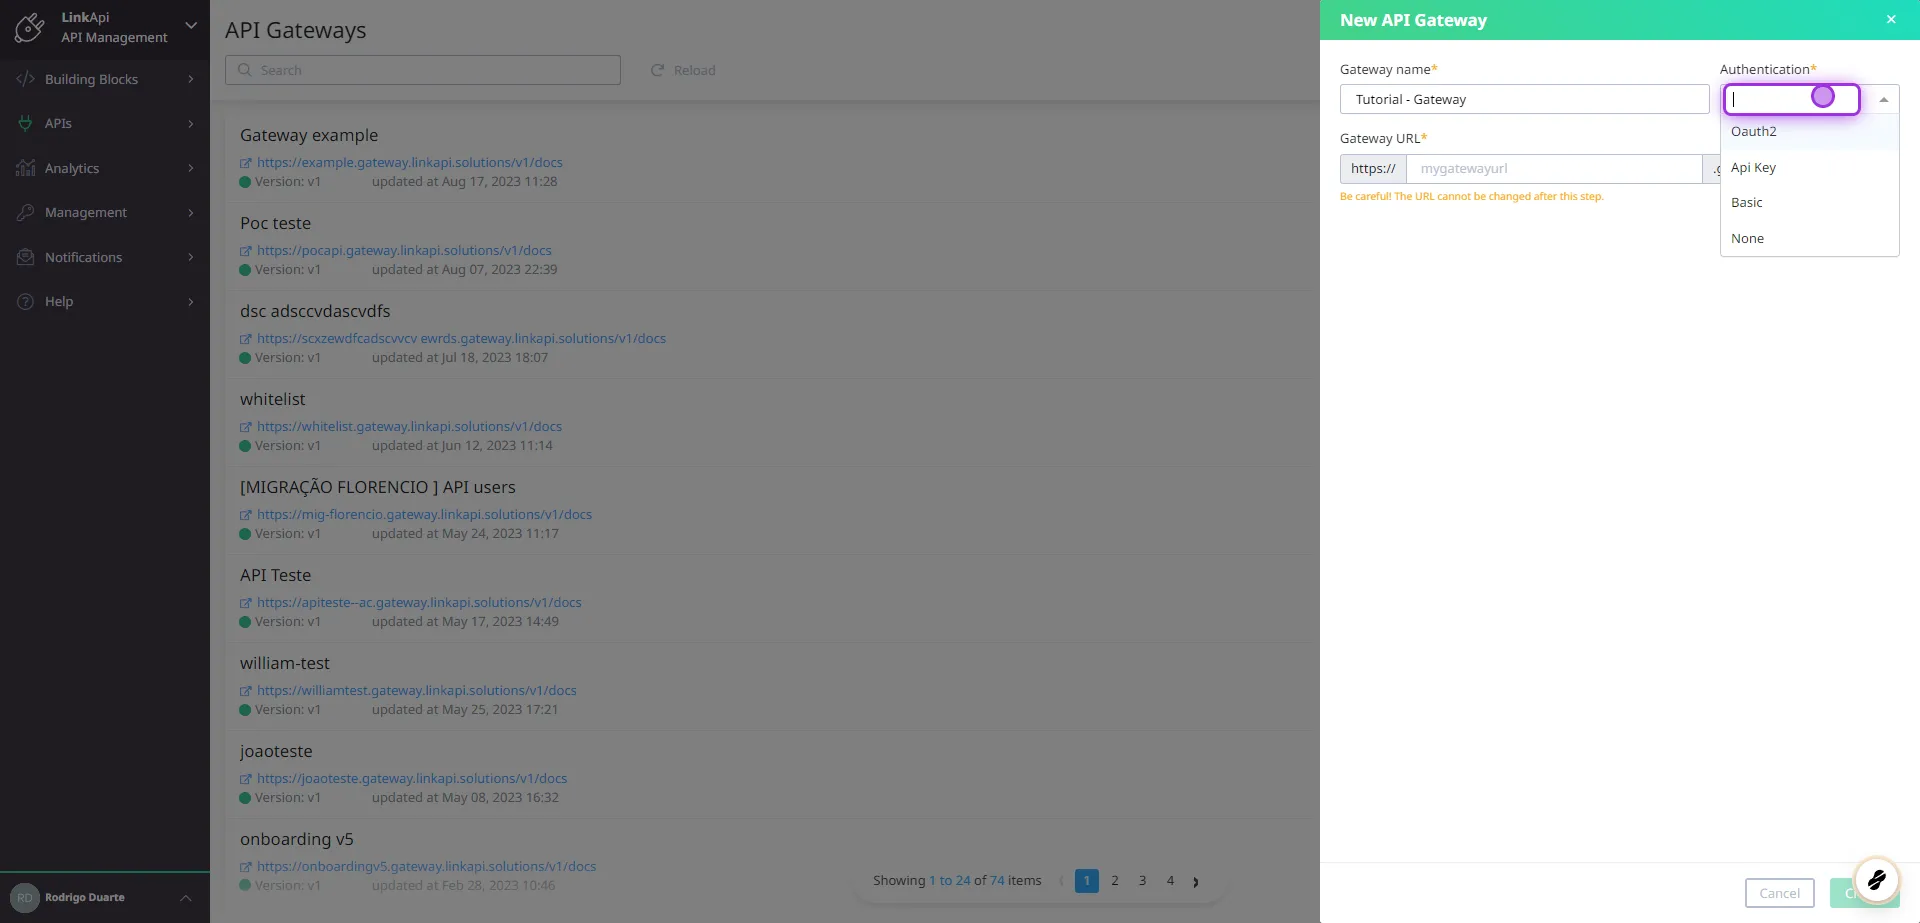Image resolution: width=1920 pixels, height=923 pixels.
Task: Click the Cancel button
Action: [x=1779, y=893]
